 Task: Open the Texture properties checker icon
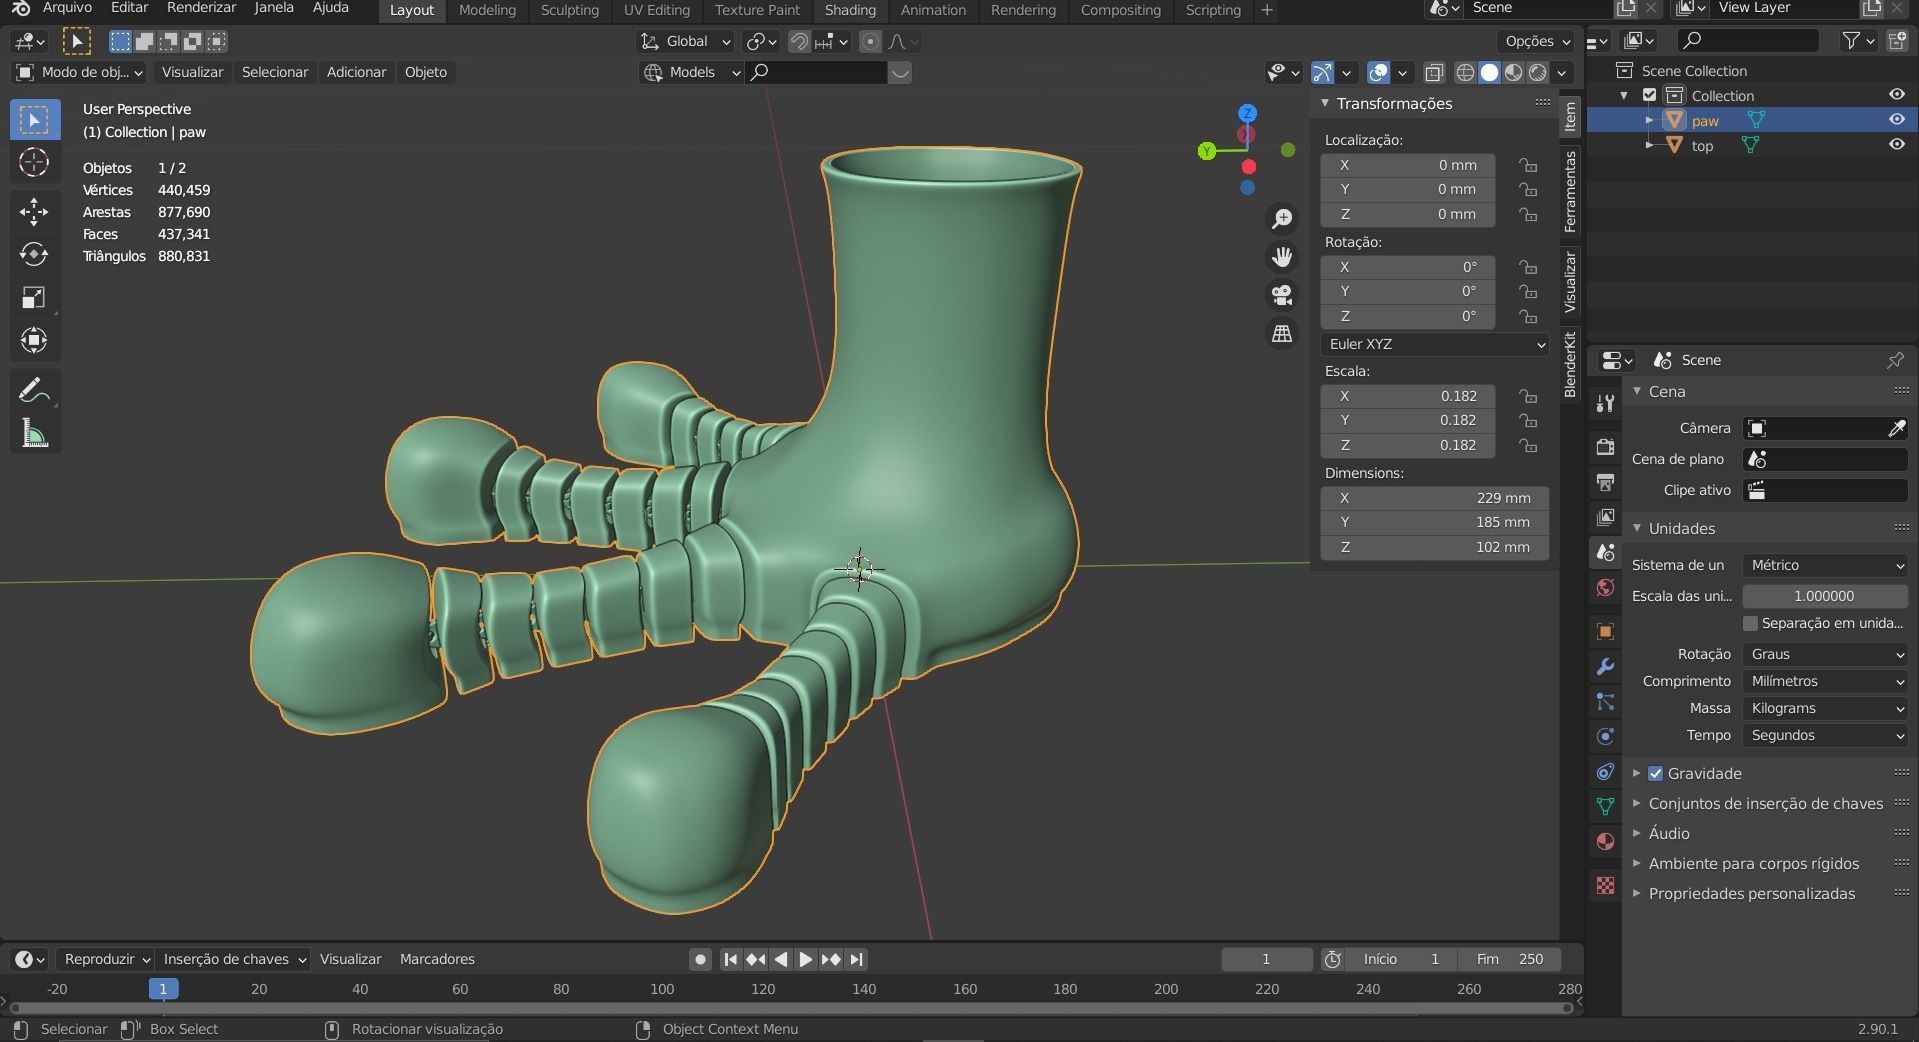coord(1605,885)
